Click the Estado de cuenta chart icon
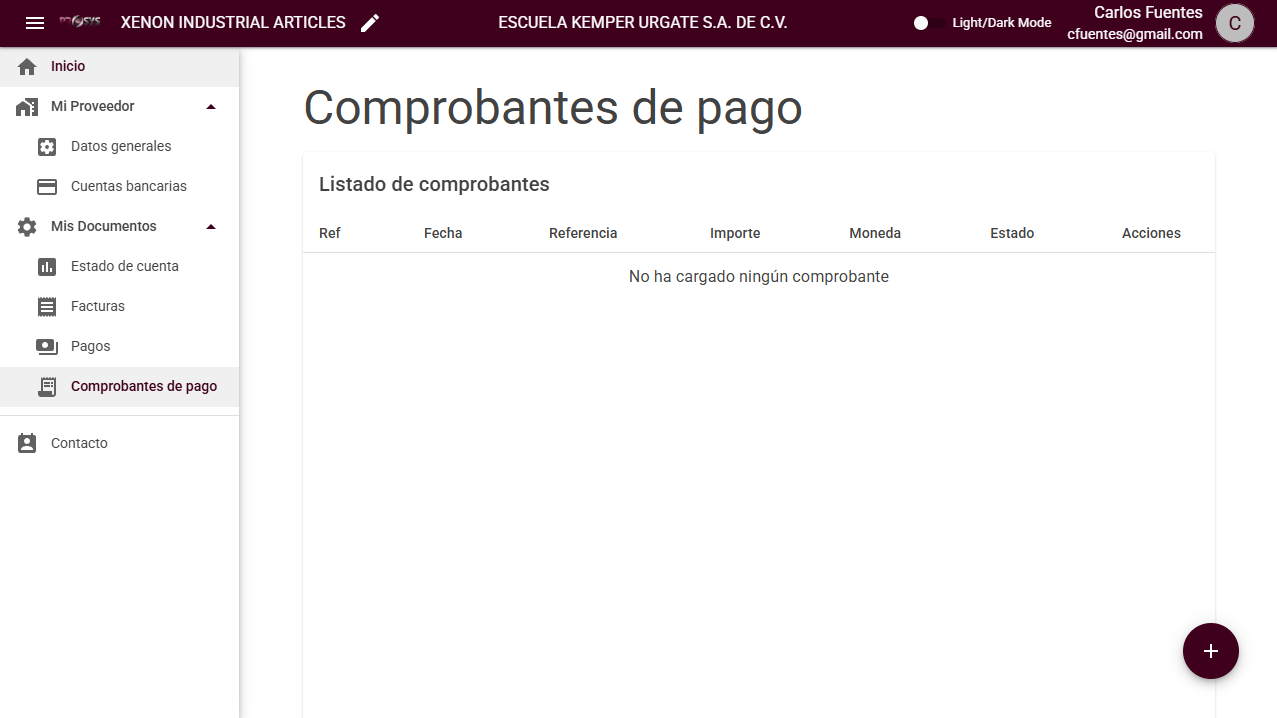This screenshot has width=1277, height=718. tap(47, 267)
